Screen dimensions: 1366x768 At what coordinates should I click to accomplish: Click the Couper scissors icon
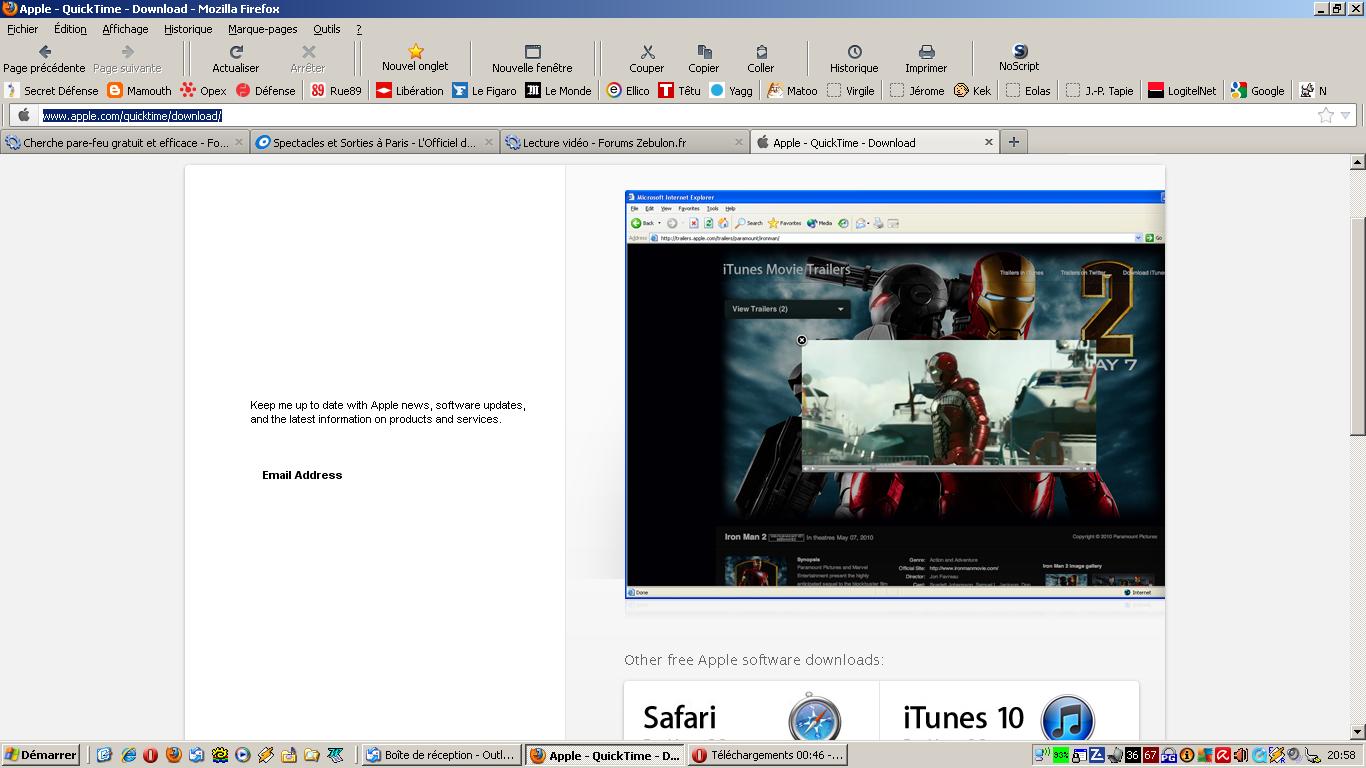647,59
